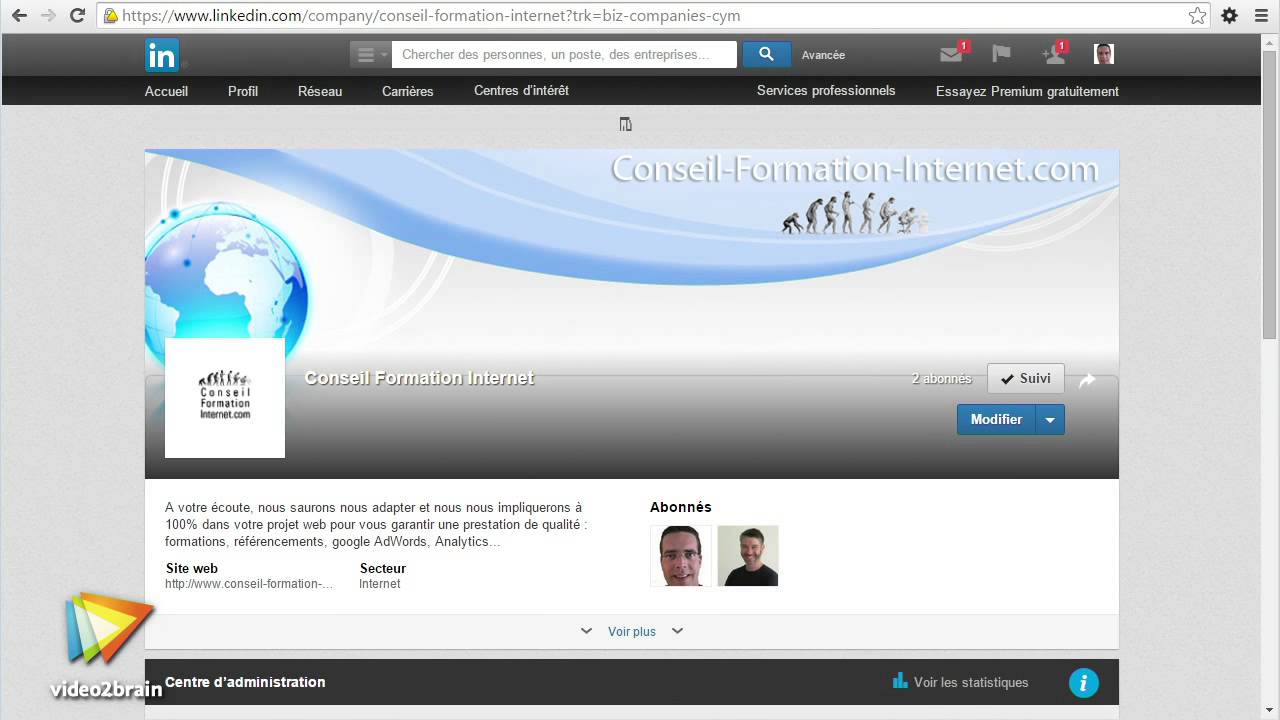
Task: Open the Accueil menu
Action: pos(166,91)
